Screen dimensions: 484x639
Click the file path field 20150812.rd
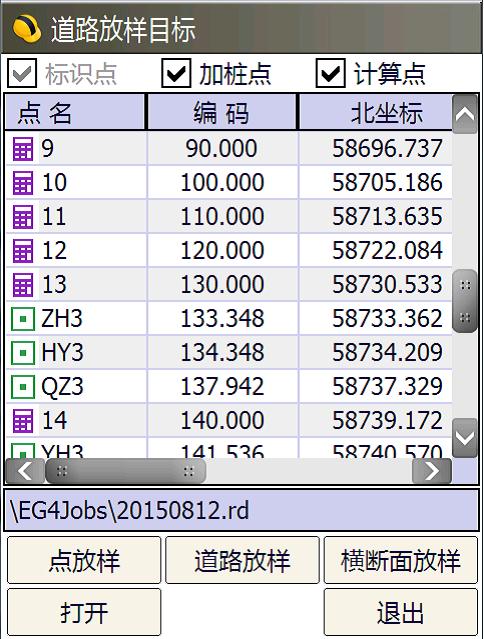[241, 510]
